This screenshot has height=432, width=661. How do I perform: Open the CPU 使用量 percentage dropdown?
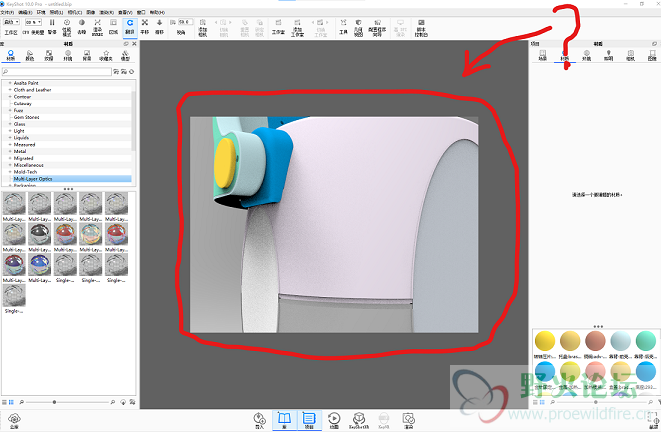[x=33, y=22]
